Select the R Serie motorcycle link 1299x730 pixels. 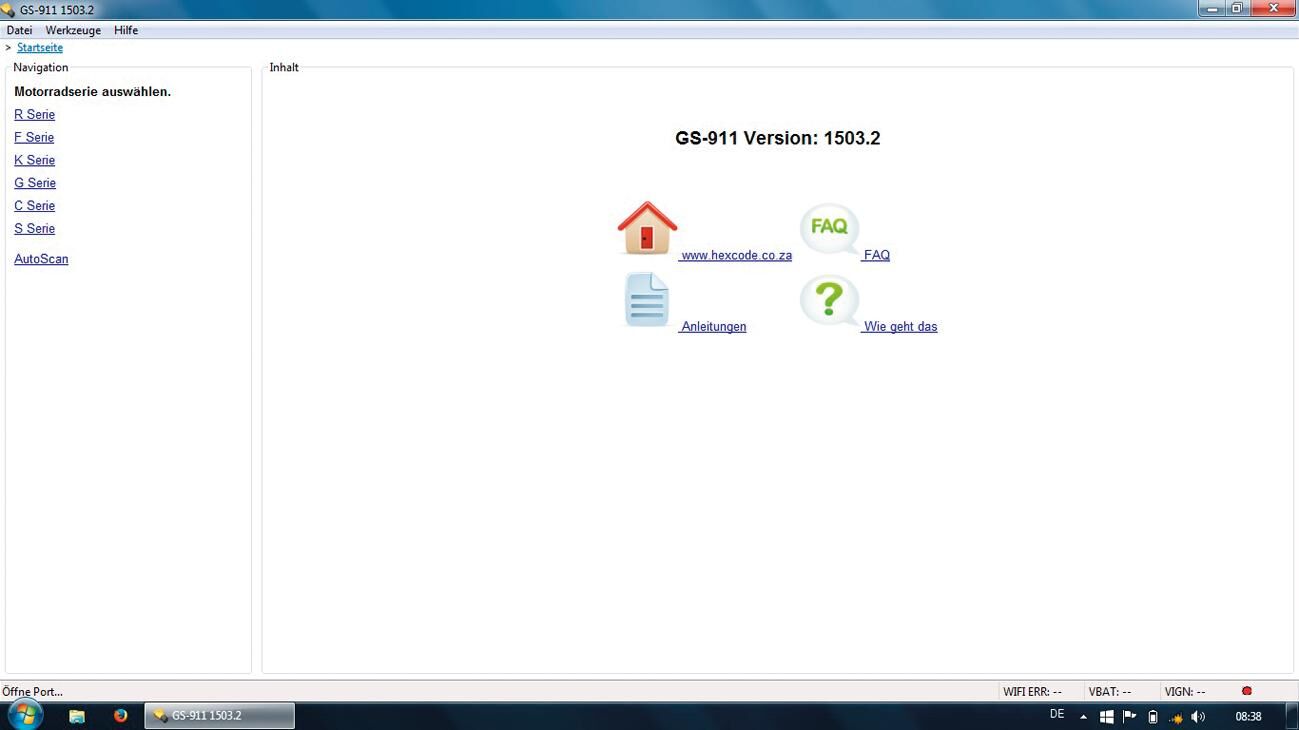point(34,115)
